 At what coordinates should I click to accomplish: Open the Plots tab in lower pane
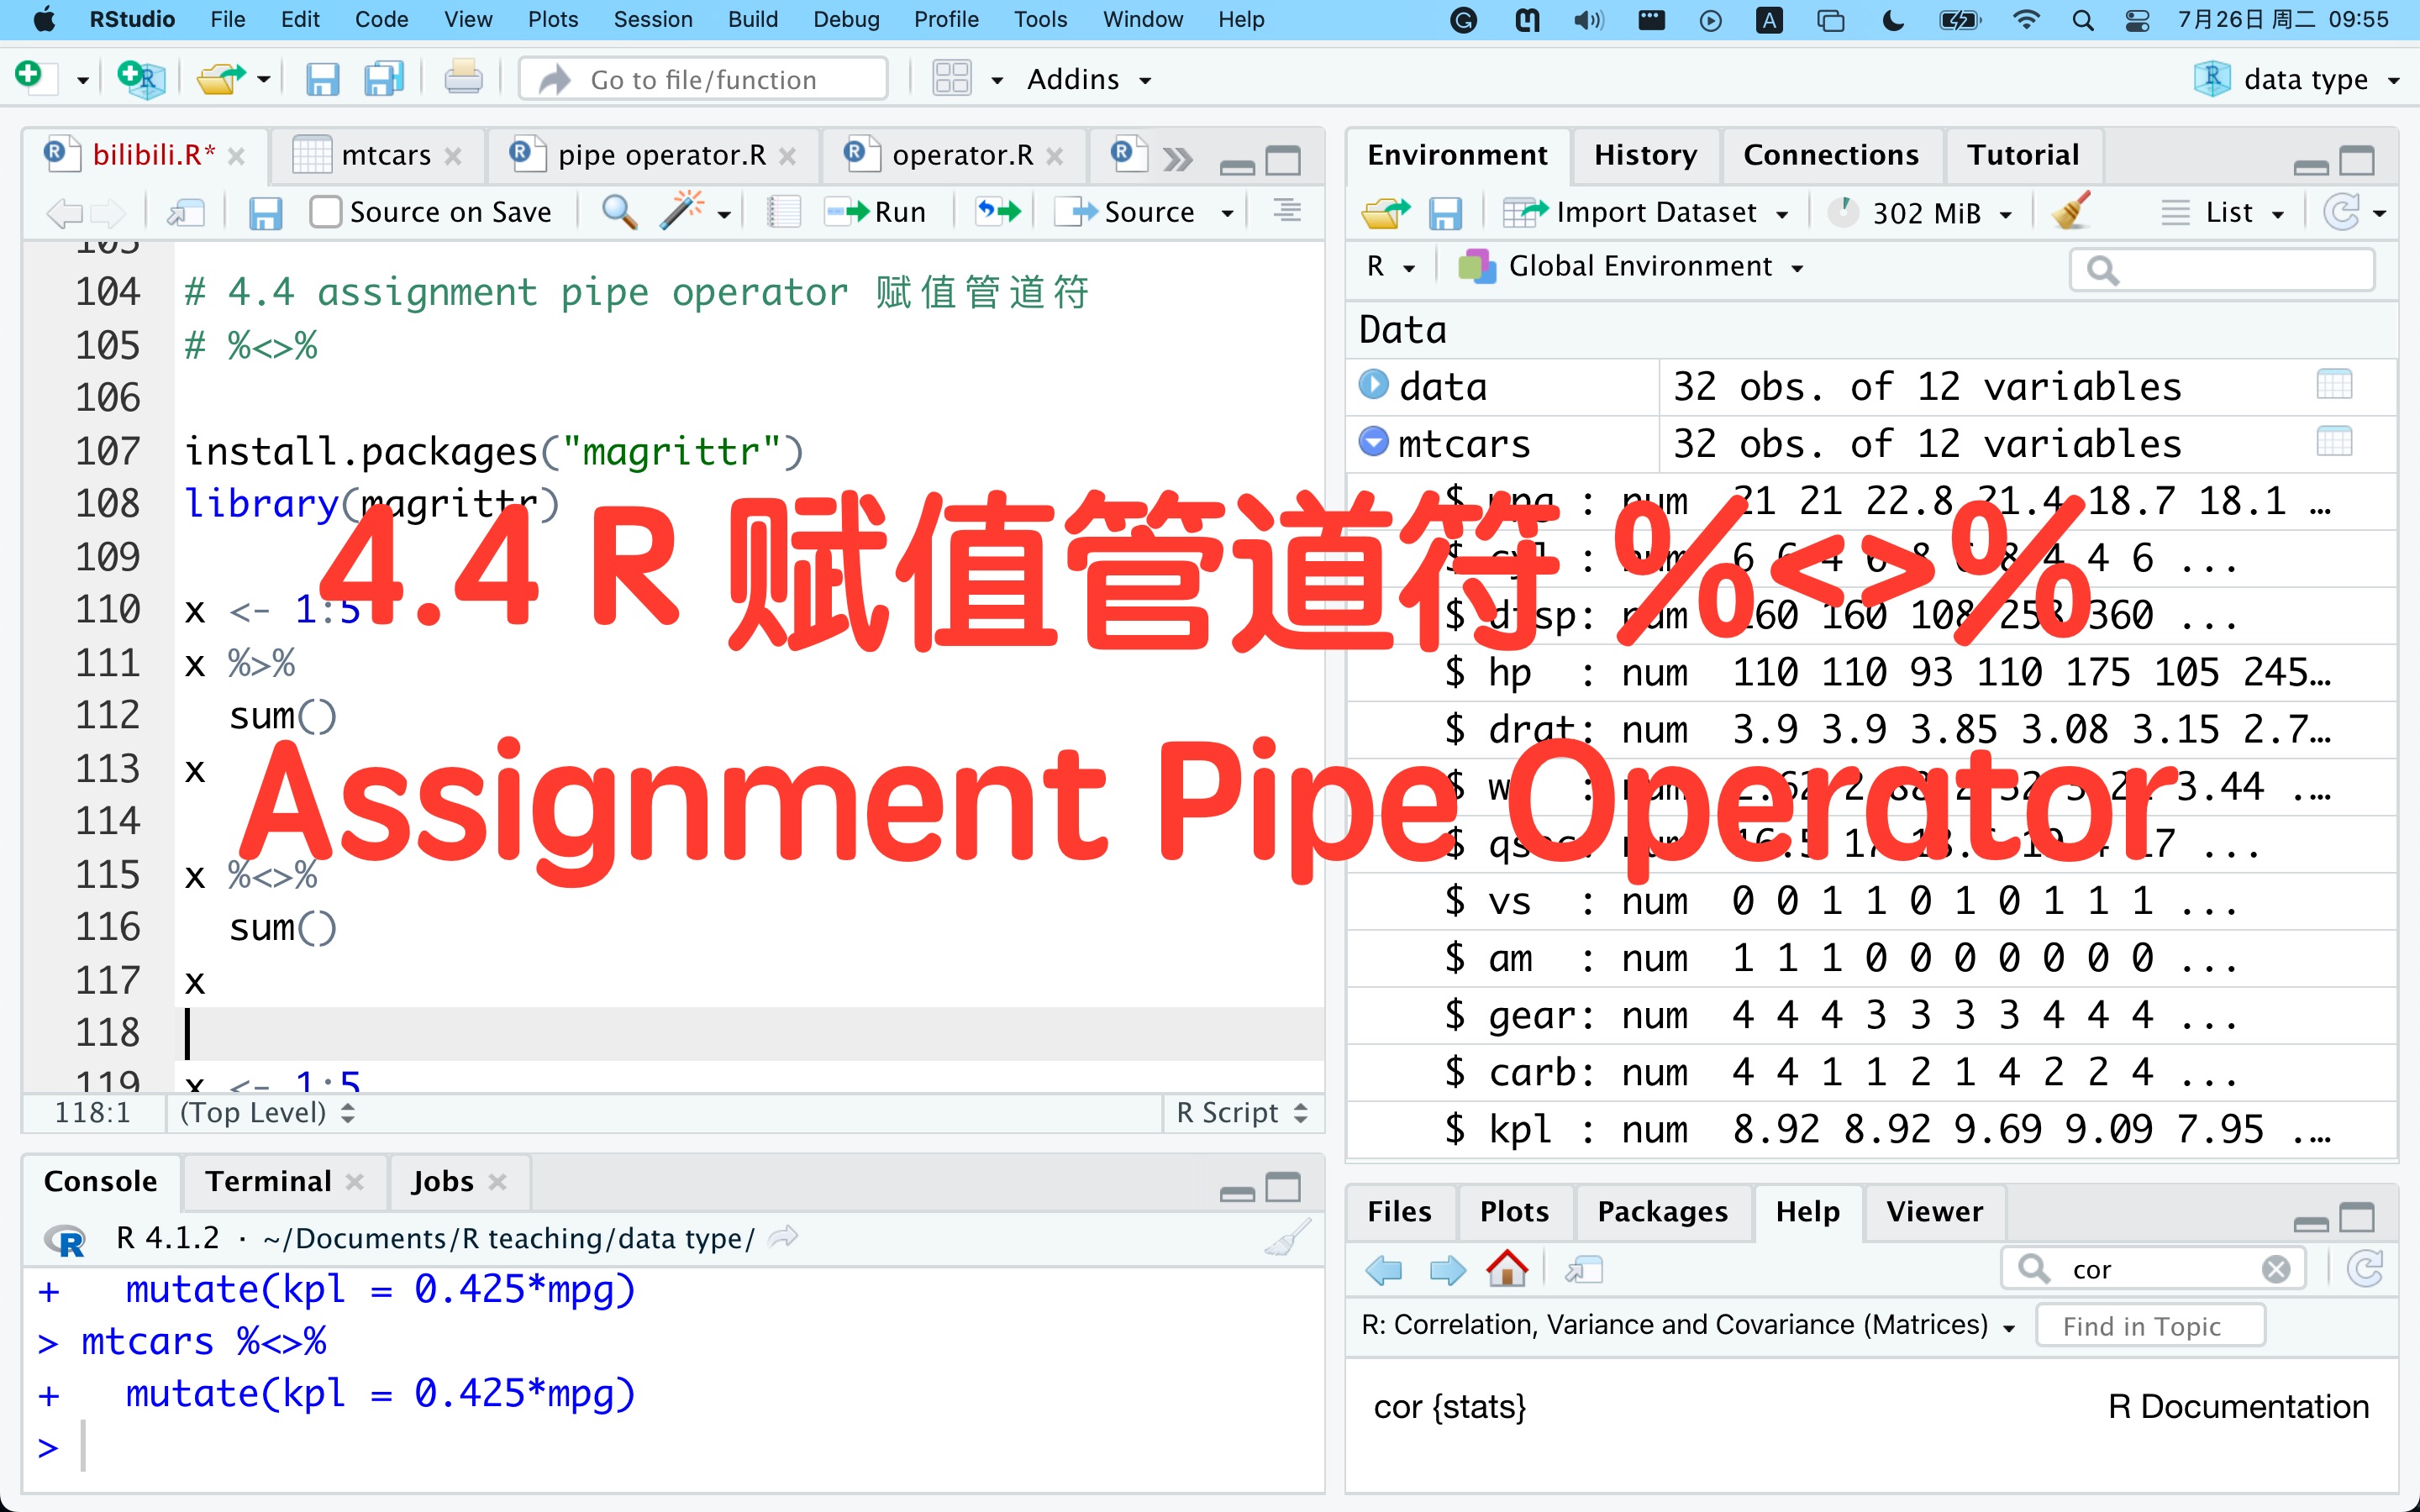point(1514,1212)
